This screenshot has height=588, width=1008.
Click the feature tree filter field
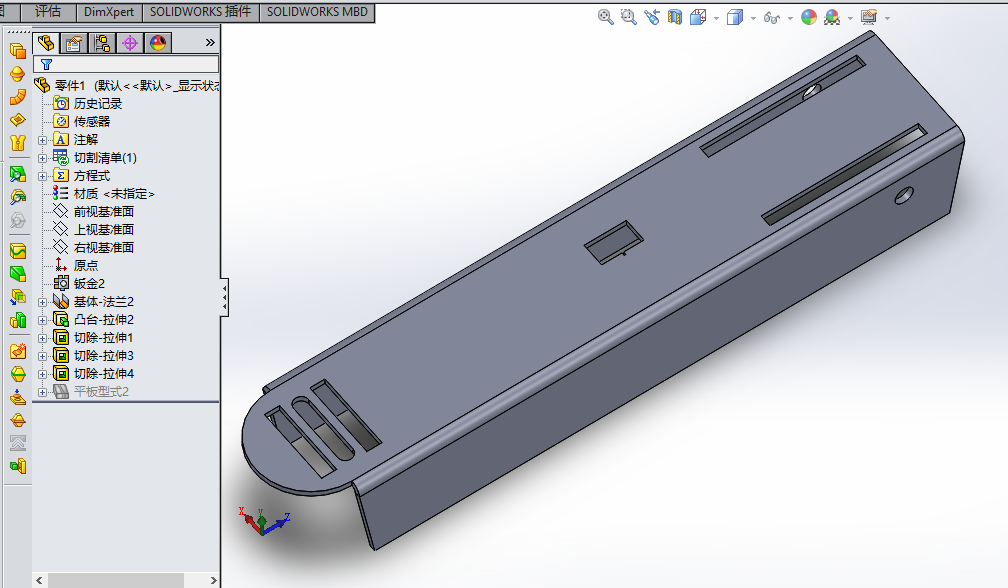click(126, 64)
